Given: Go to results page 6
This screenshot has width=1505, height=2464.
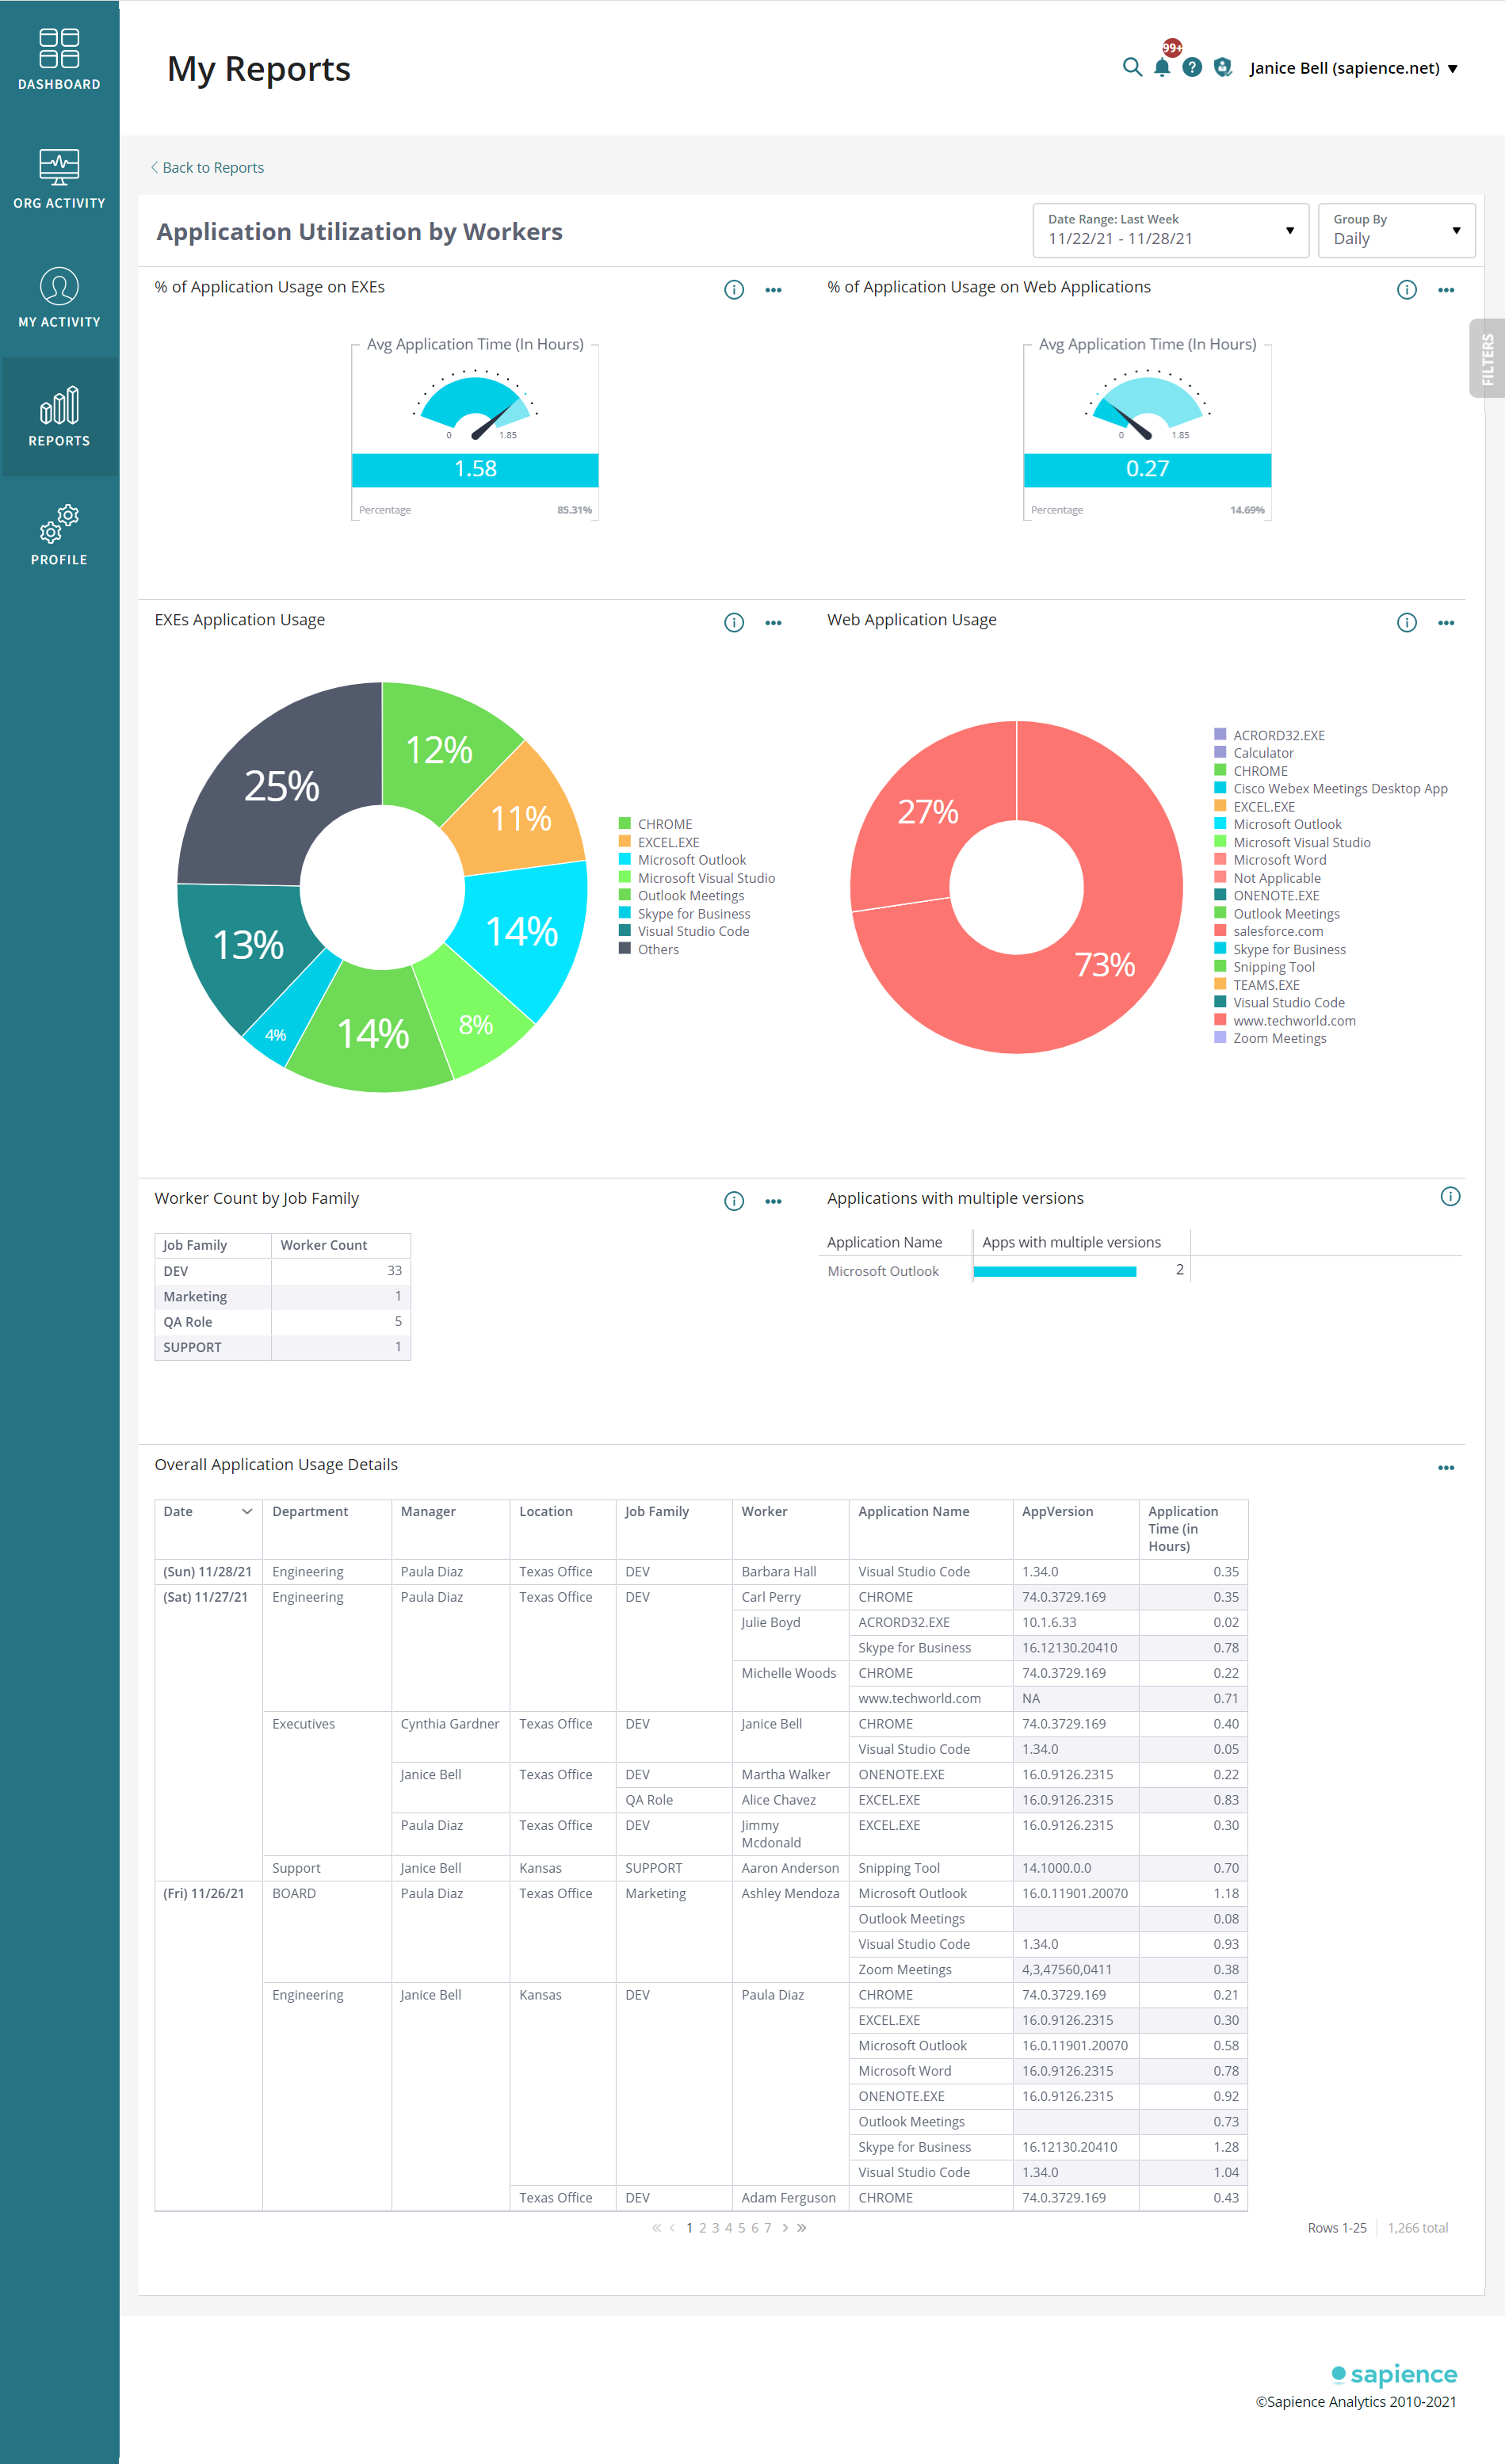Looking at the screenshot, I should click(x=755, y=2228).
